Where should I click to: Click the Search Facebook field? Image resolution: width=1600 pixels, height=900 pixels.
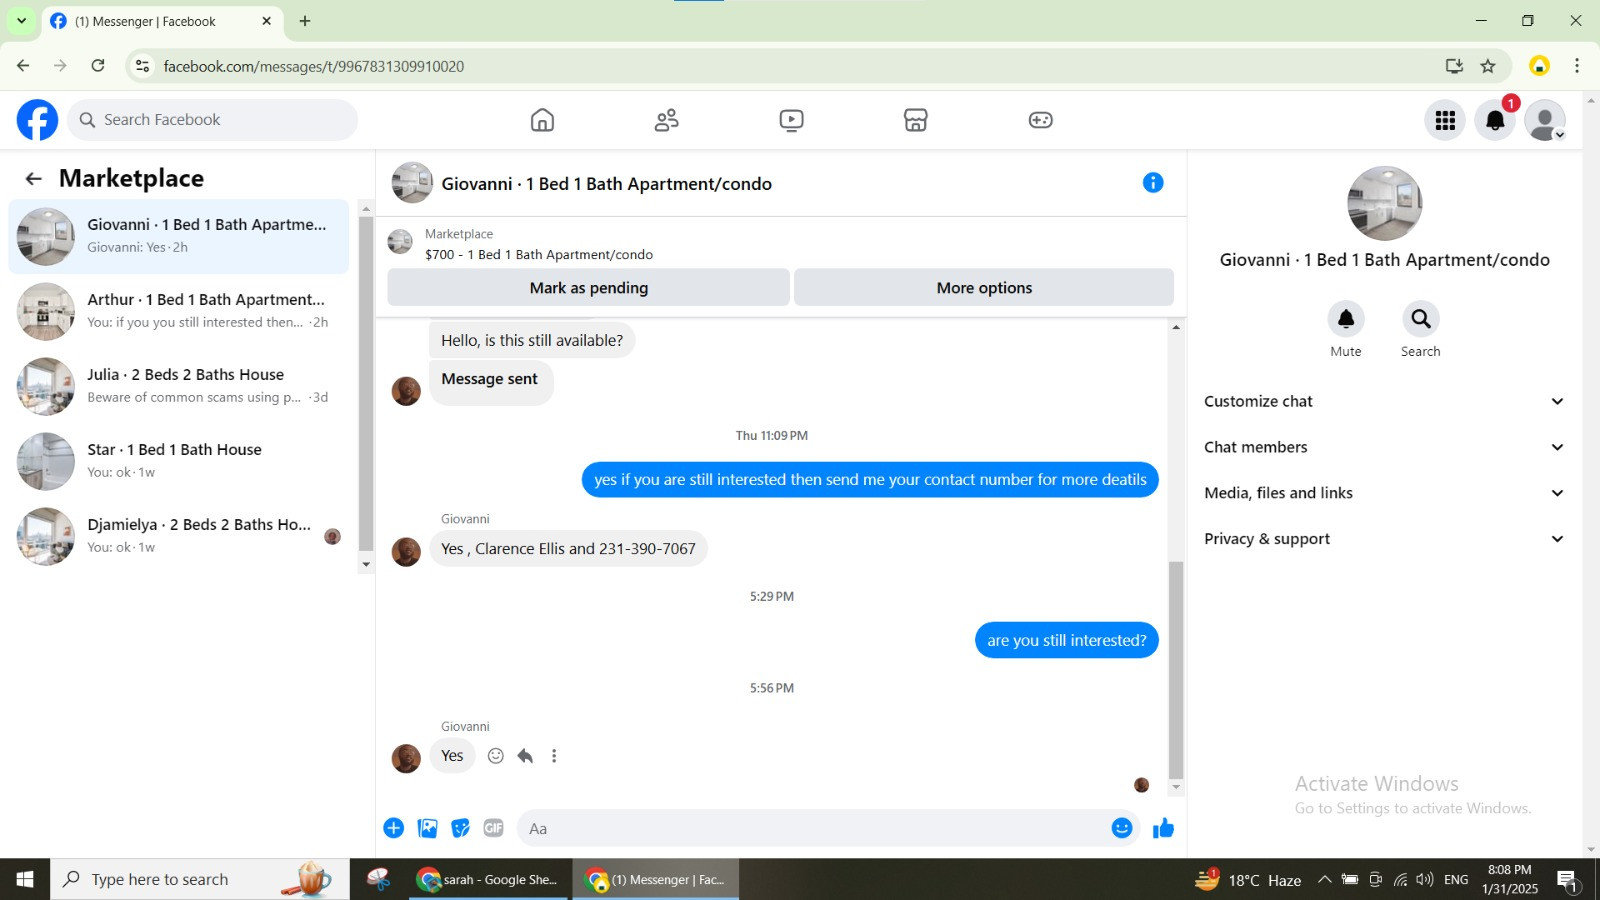(212, 120)
